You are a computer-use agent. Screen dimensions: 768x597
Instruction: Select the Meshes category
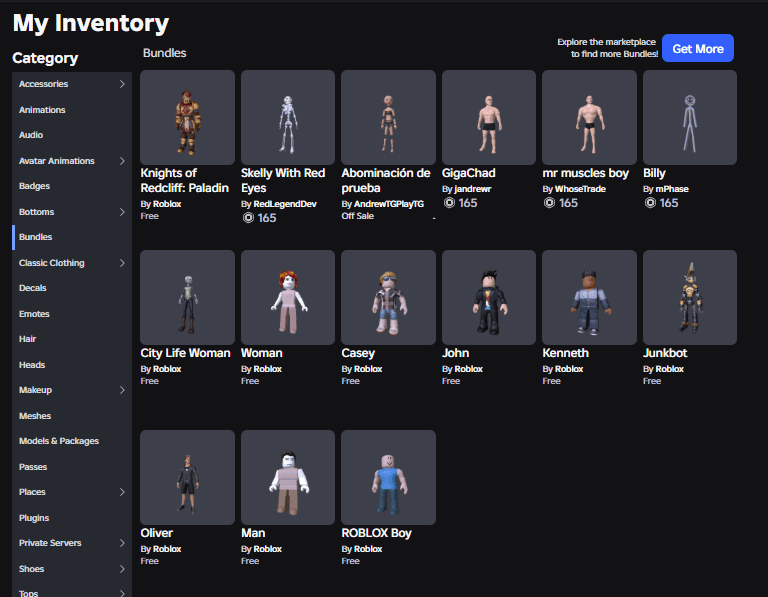(x=72, y=416)
